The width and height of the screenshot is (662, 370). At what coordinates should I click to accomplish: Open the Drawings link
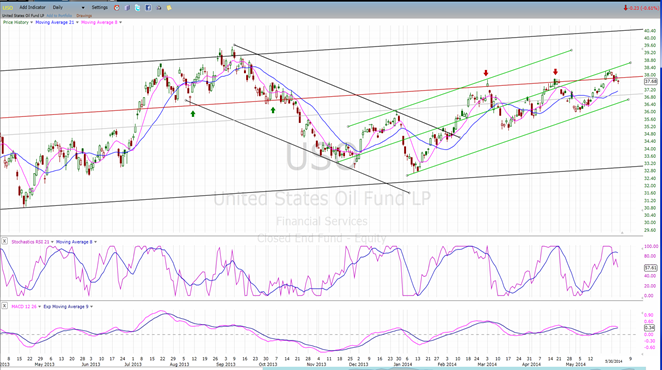point(84,16)
